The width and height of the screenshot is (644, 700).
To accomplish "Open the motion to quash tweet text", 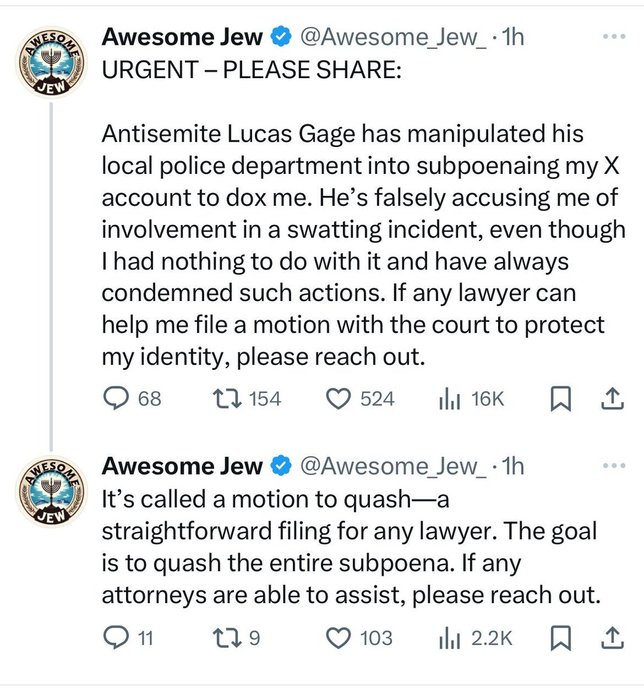I will (351, 547).
